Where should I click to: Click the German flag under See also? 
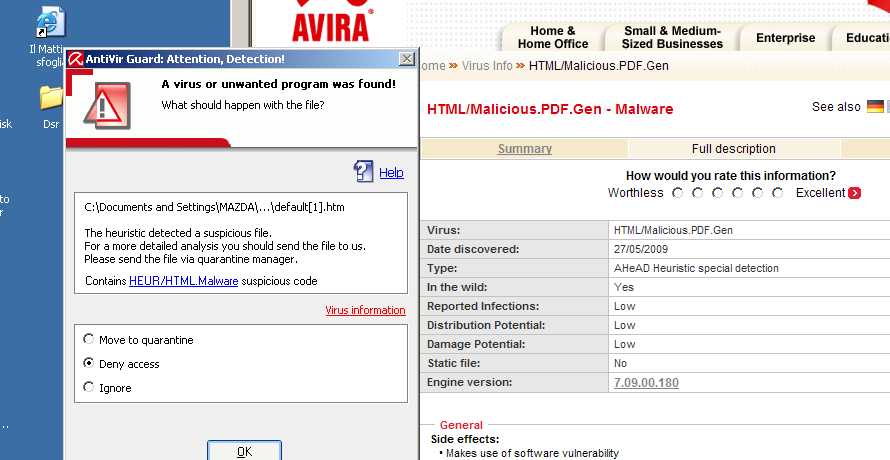point(875,106)
